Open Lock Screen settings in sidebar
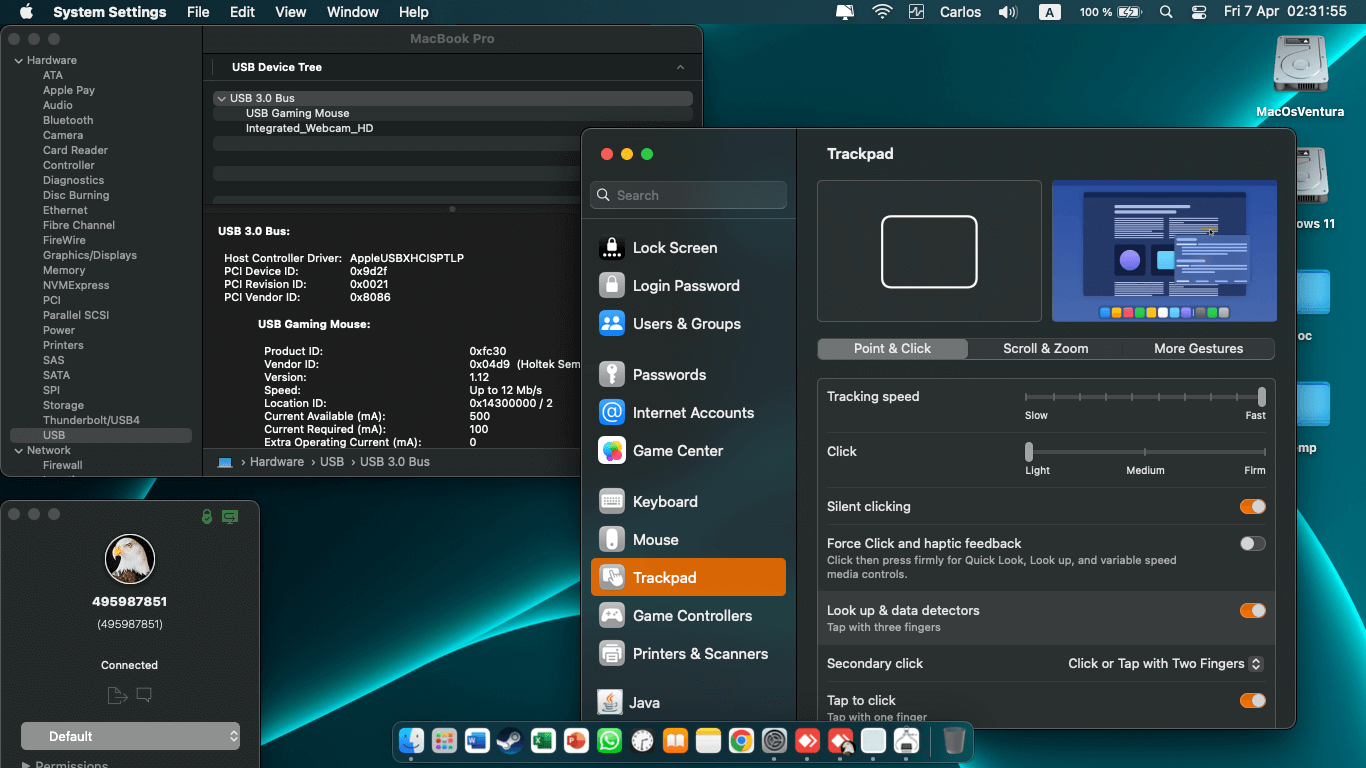The height and width of the screenshot is (768, 1366). tap(688, 248)
